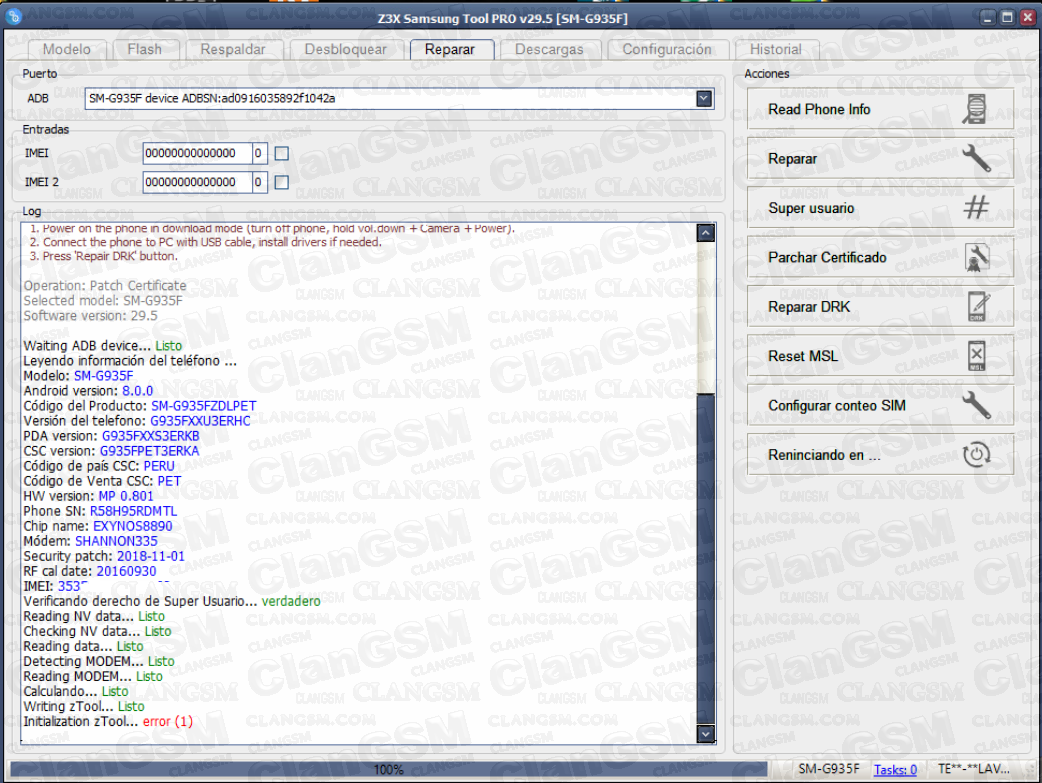1042x783 pixels.
Task: Click the PDA version value G935FXXS3ERKB
Action: pyautogui.click(x=150, y=436)
